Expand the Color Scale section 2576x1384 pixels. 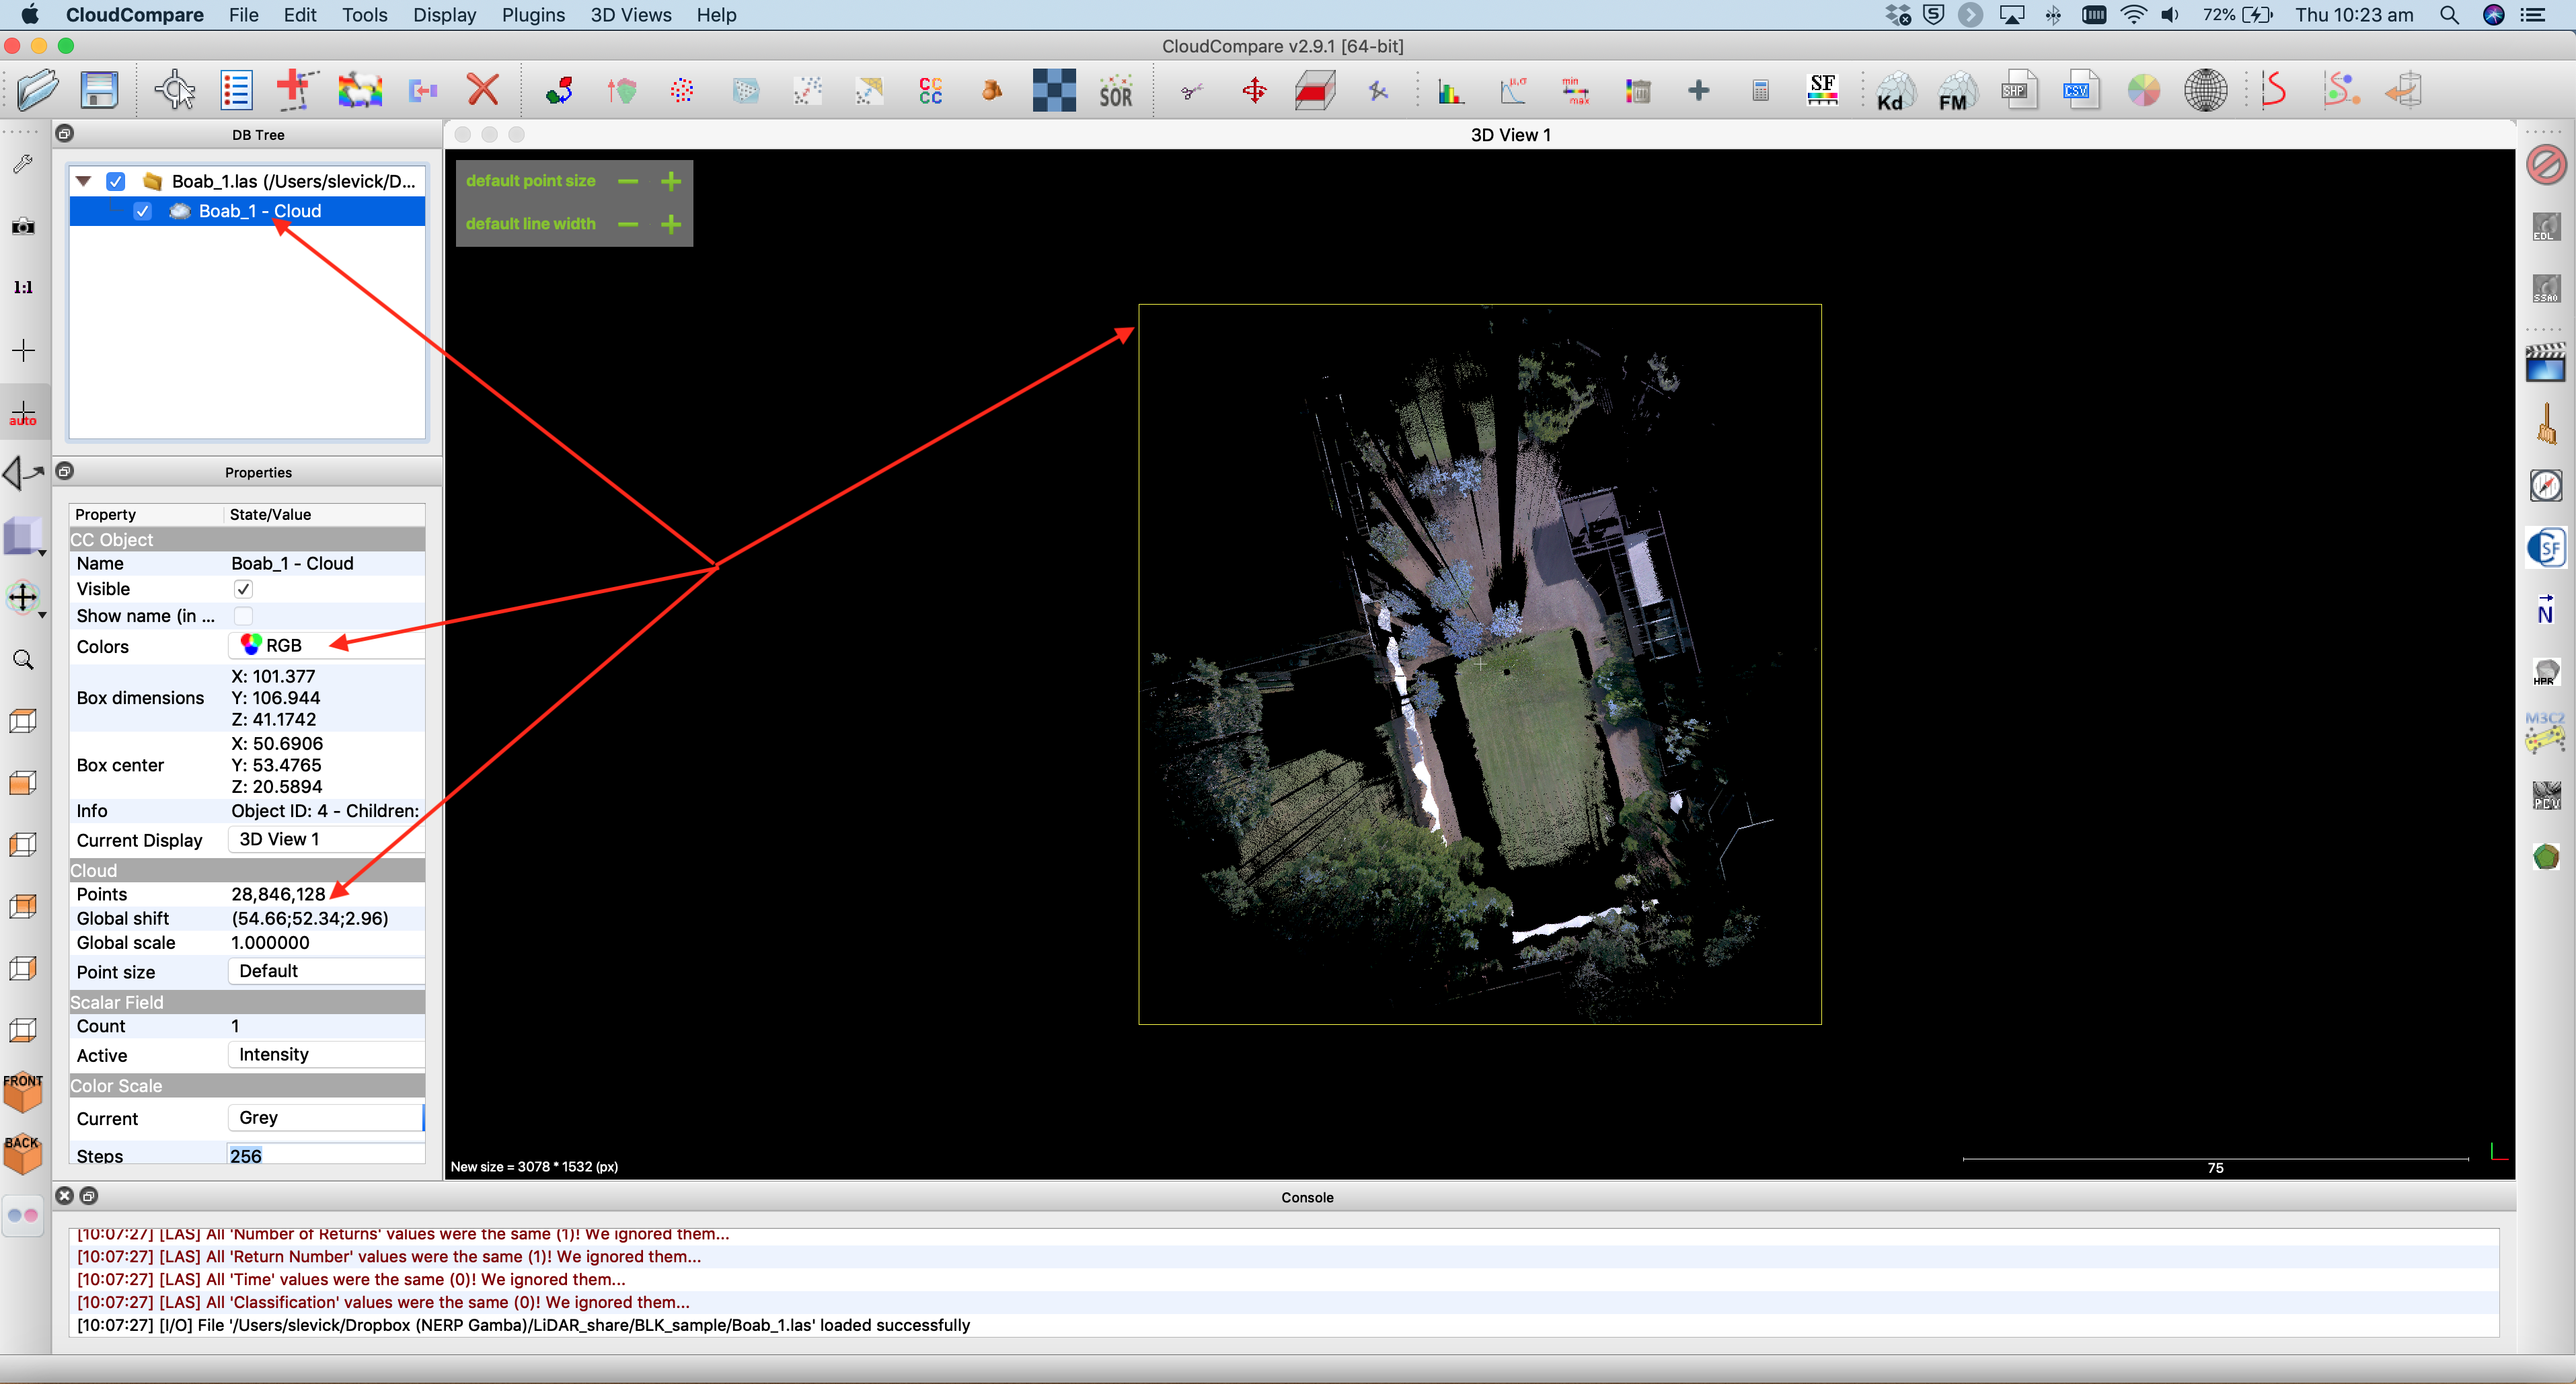pyautogui.click(x=245, y=1082)
